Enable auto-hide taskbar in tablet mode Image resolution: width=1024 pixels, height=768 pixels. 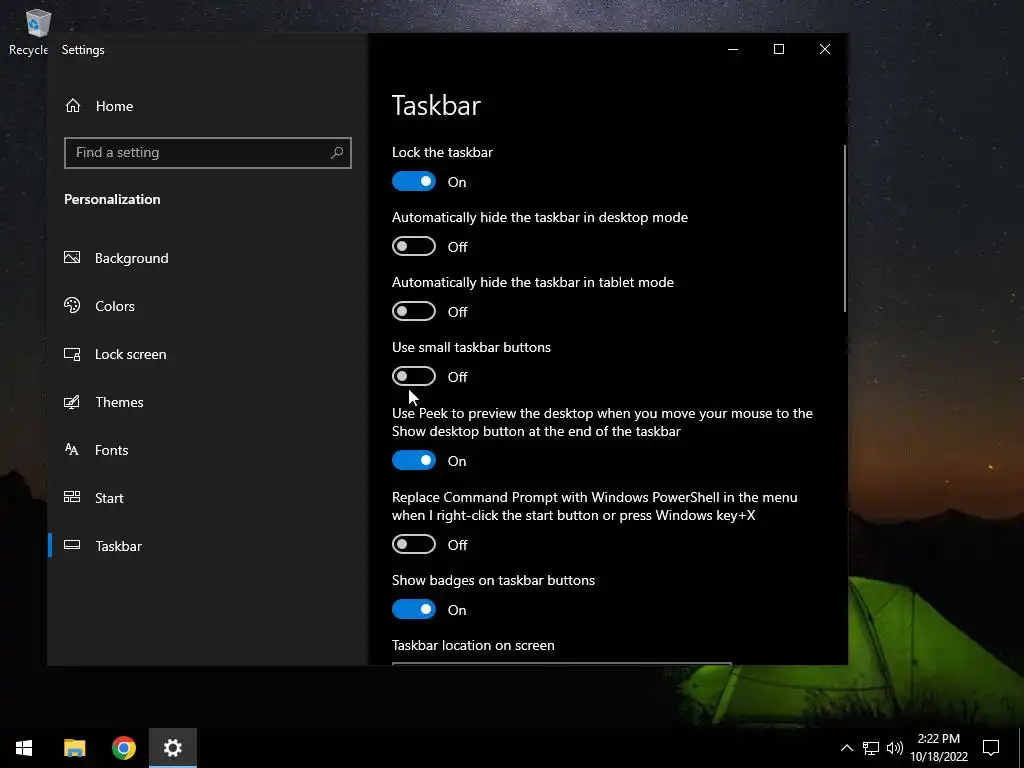click(x=413, y=312)
